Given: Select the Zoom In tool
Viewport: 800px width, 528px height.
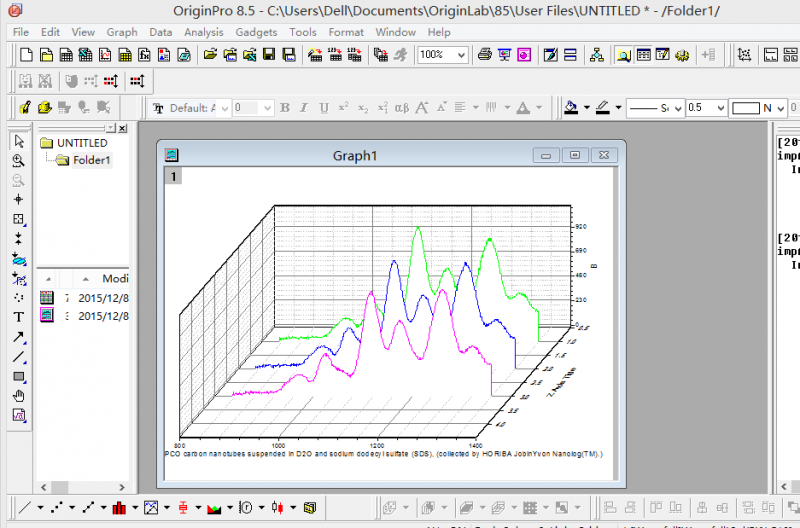Looking at the screenshot, I should click(19, 161).
